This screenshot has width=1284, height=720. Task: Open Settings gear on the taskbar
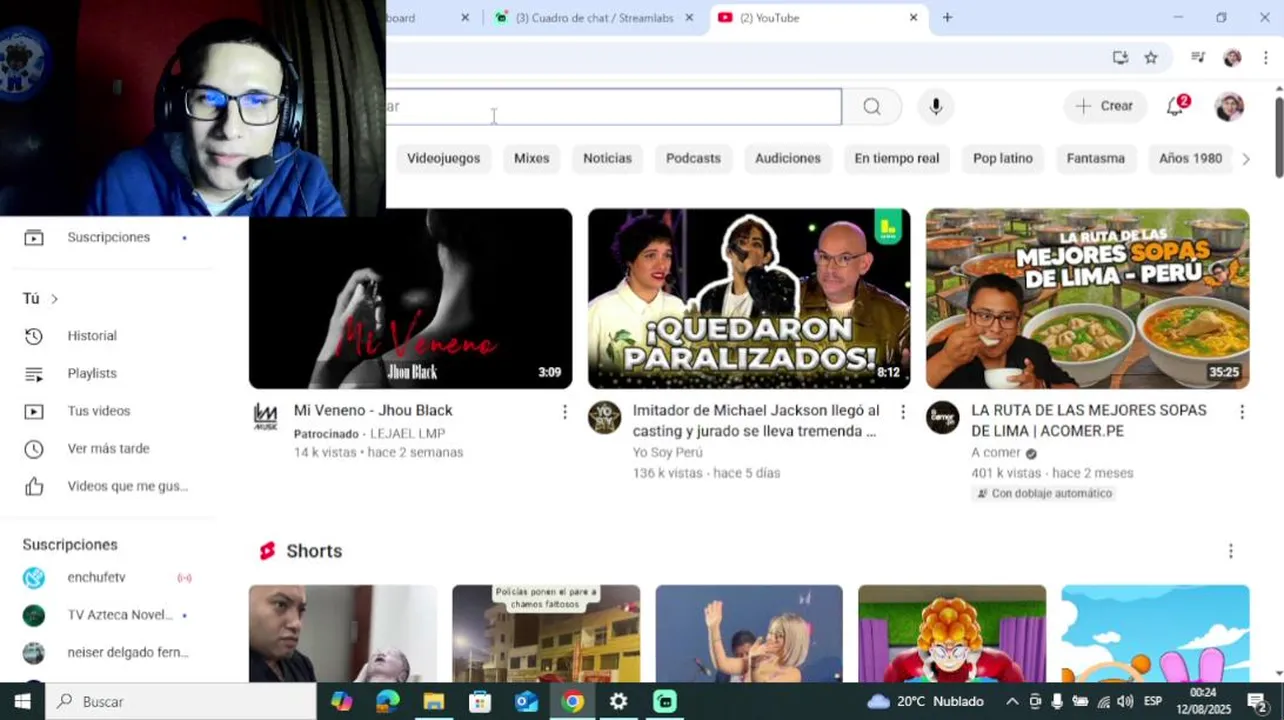[619, 702]
